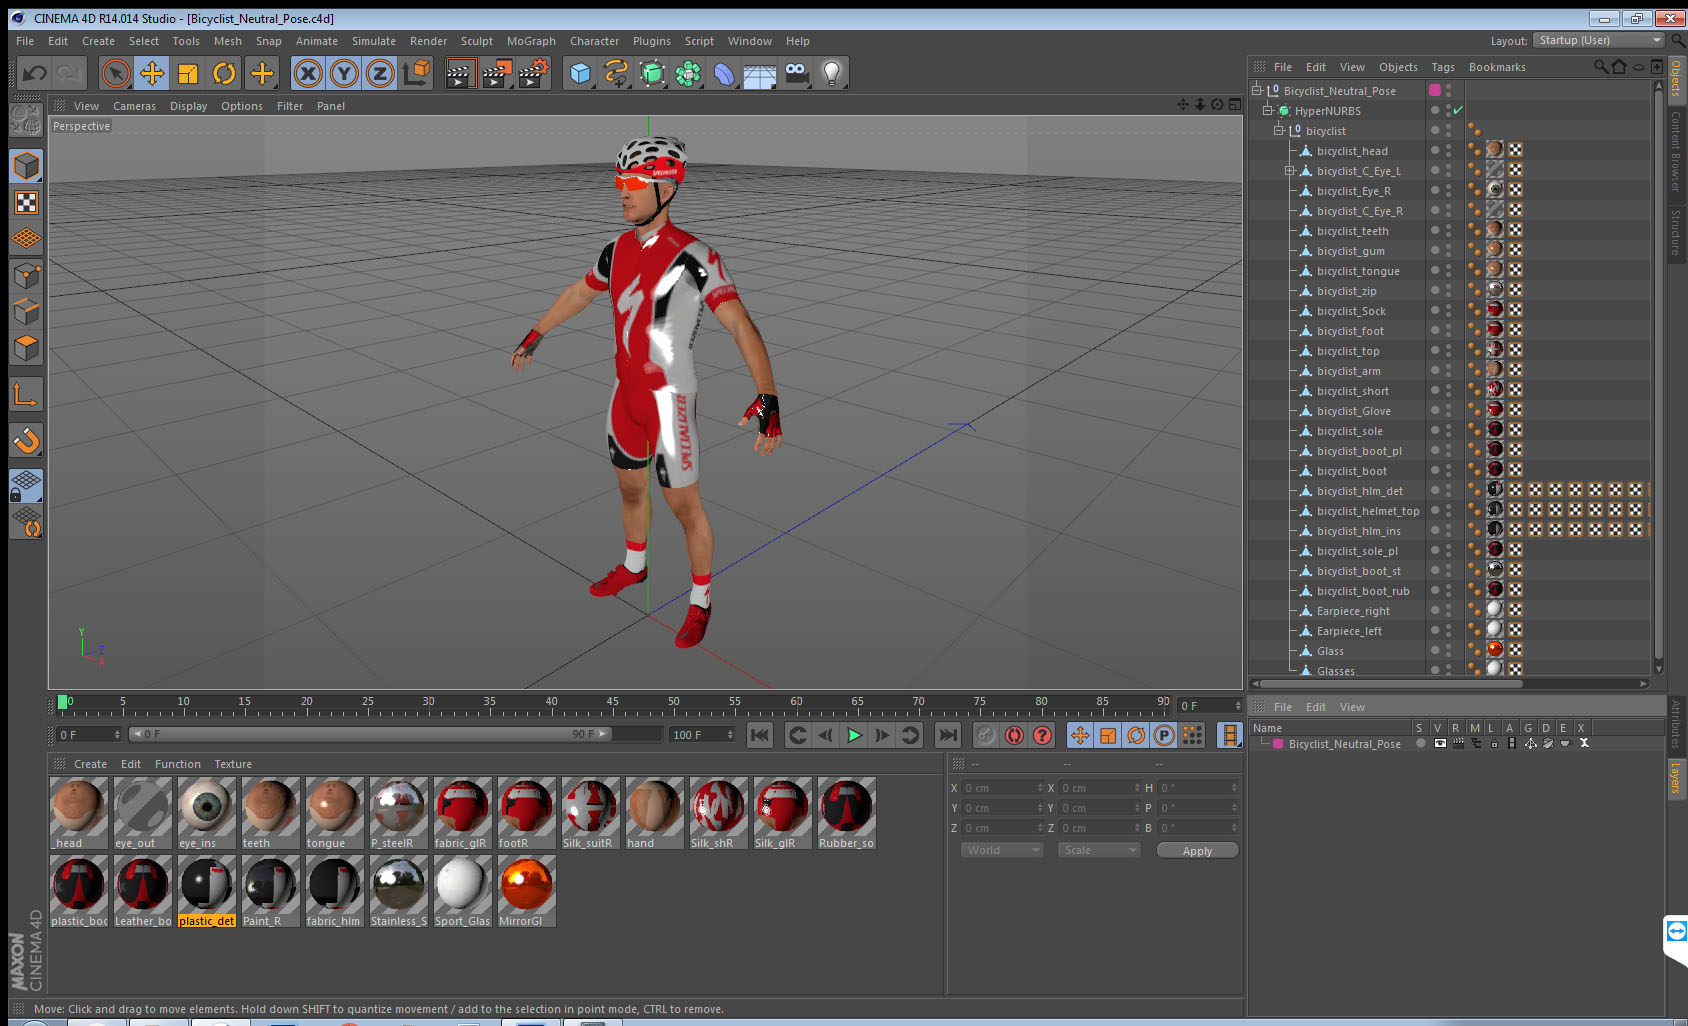Open Edit Render Settings icon
Image resolution: width=1688 pixels, height=1026 pixels.
click(x=534, y=73)
